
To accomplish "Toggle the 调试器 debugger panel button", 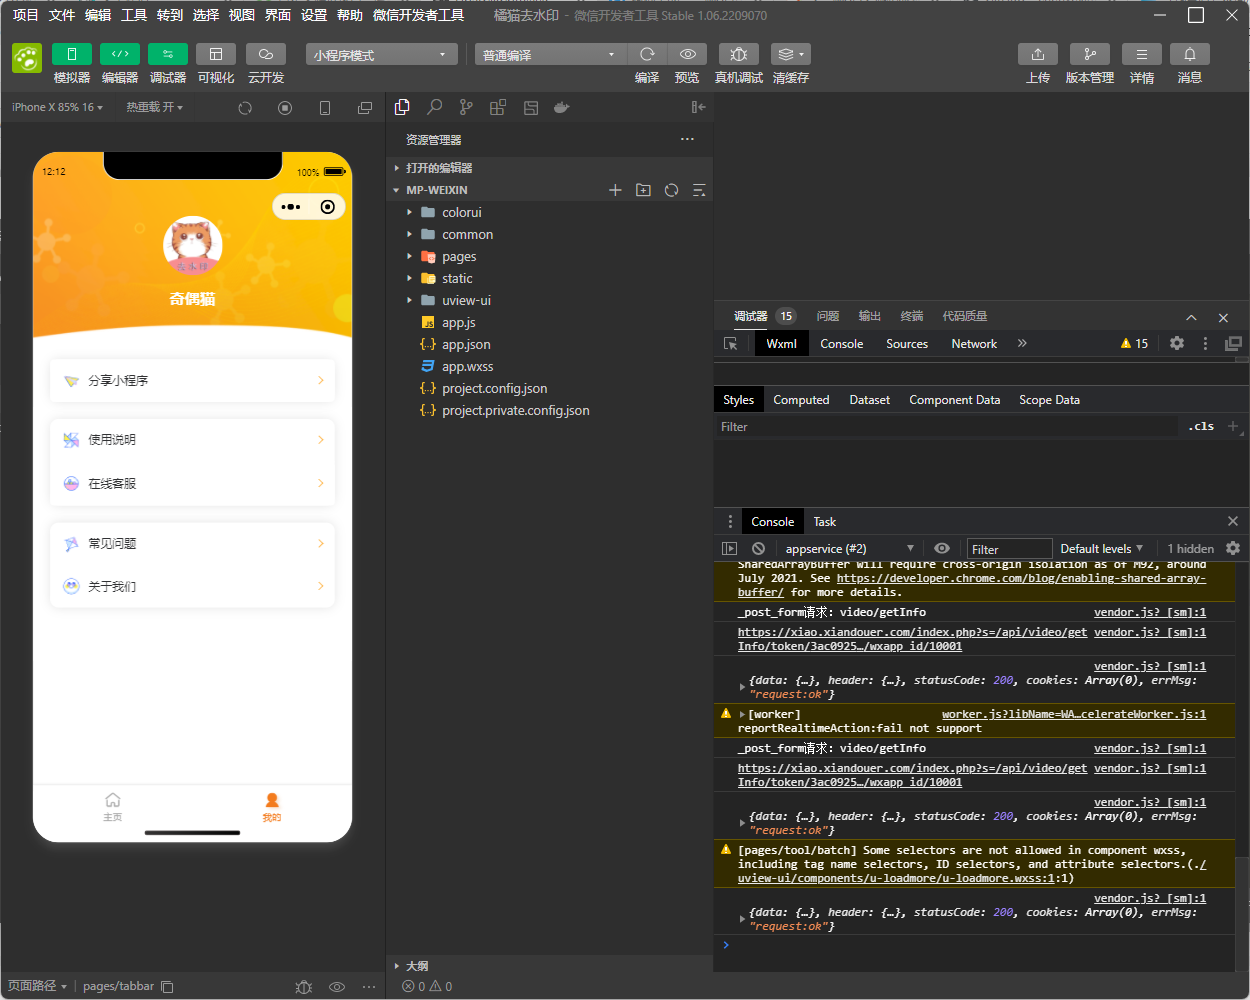I will click(x=168, y=54).
